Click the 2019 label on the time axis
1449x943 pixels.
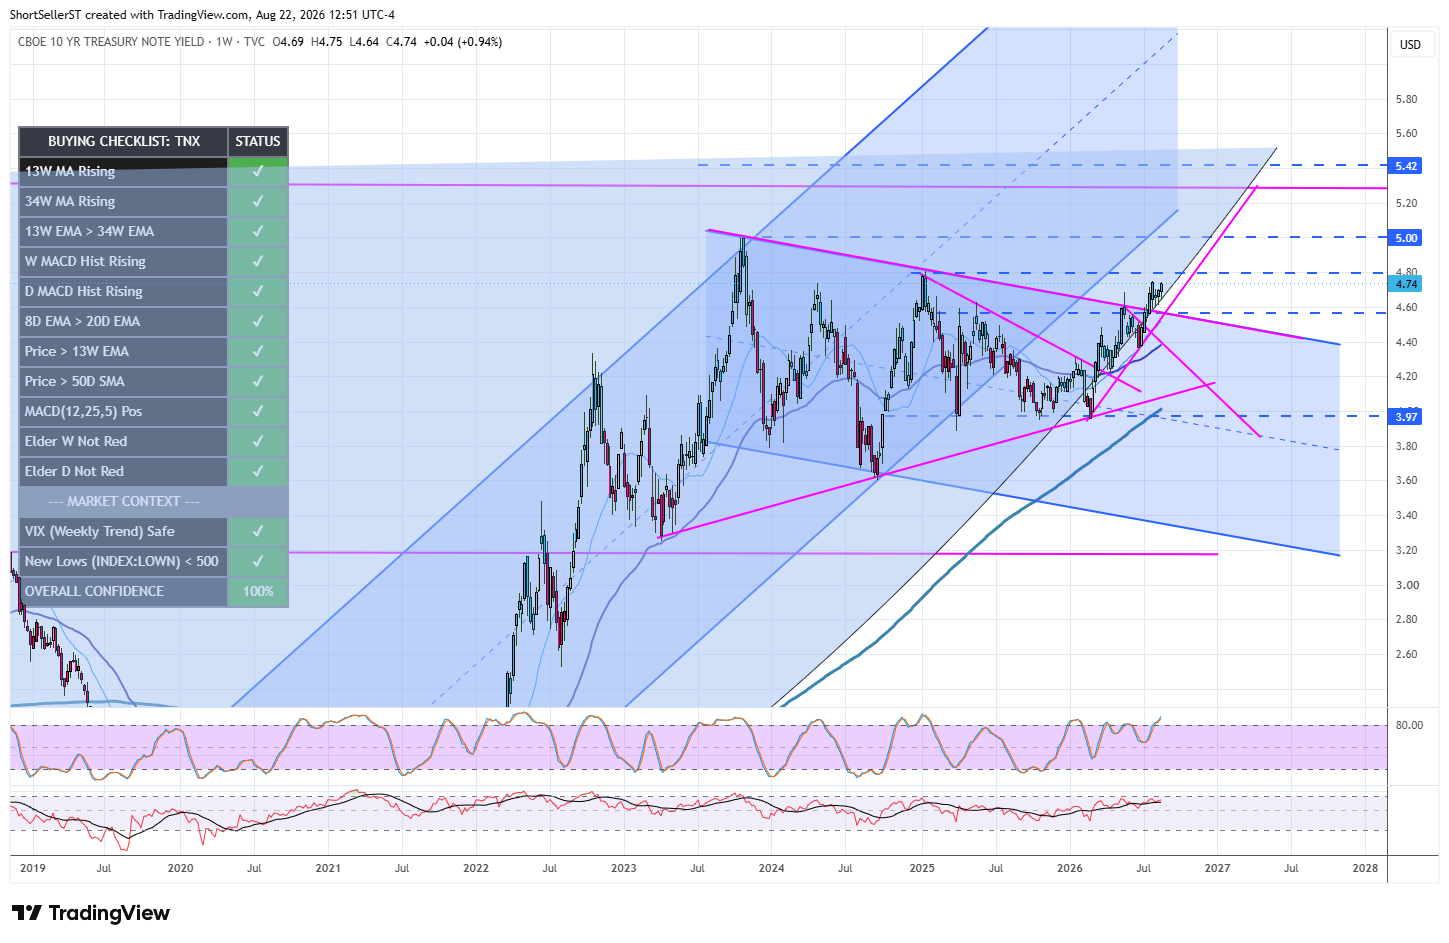(33, 868)
